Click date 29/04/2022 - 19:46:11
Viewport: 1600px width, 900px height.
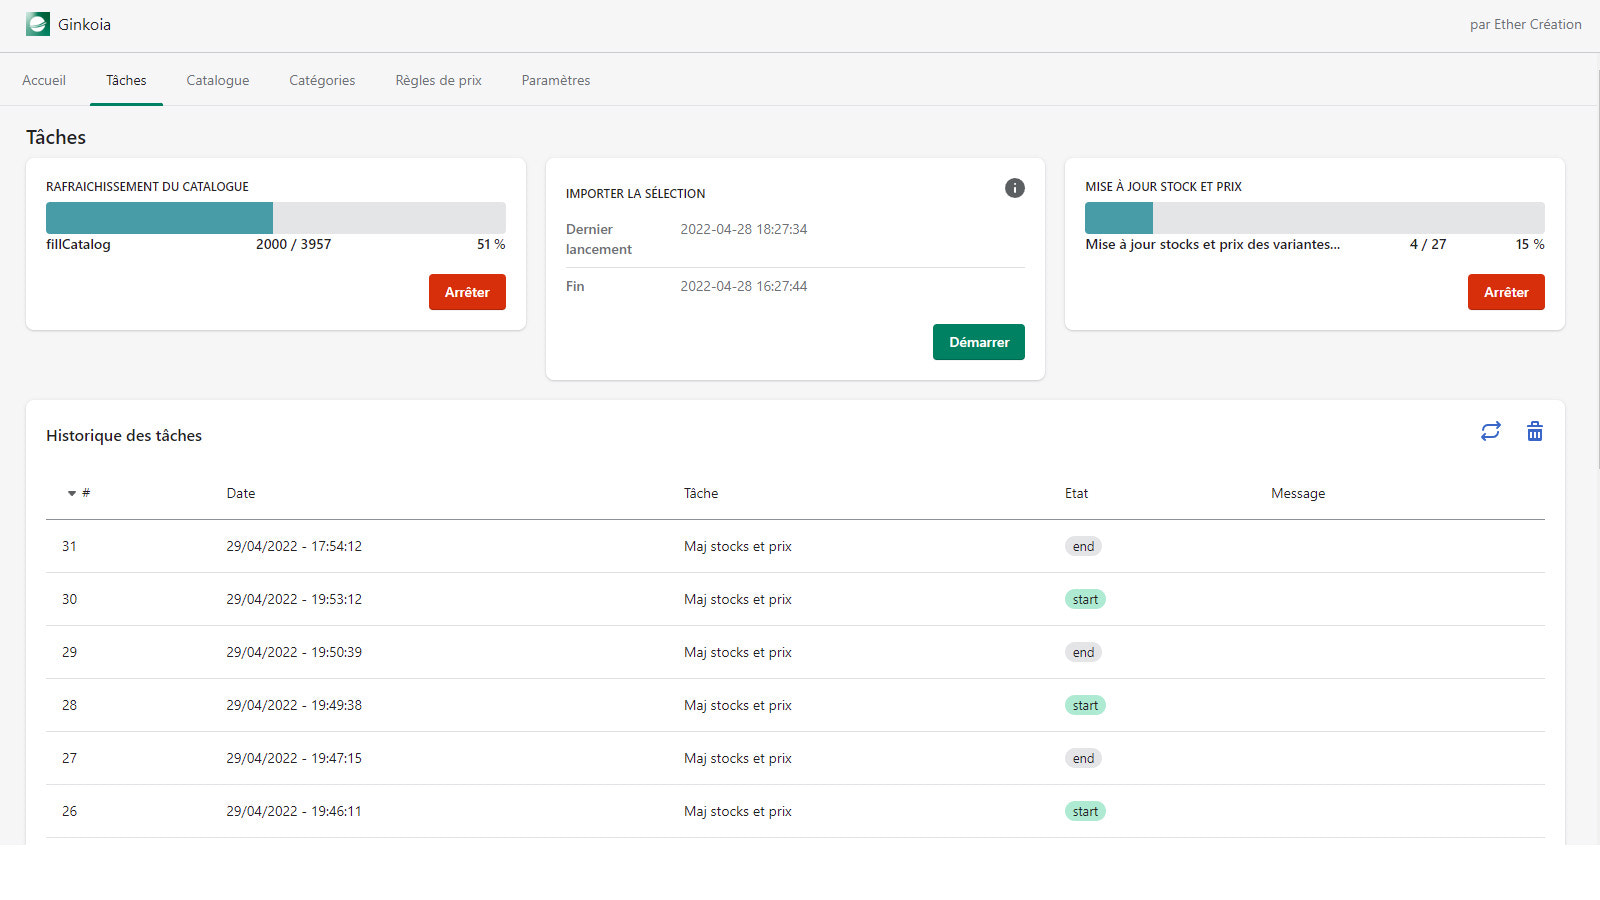point(294,811)
